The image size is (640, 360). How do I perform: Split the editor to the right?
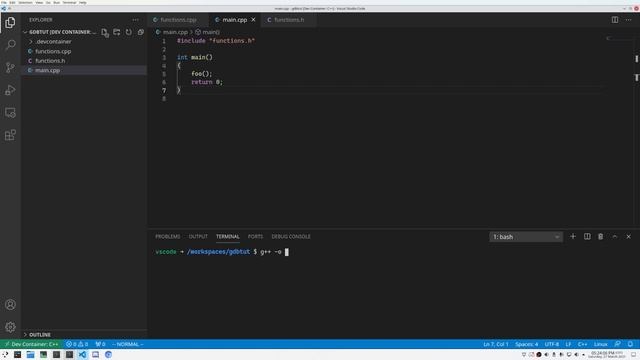point(615,20)
